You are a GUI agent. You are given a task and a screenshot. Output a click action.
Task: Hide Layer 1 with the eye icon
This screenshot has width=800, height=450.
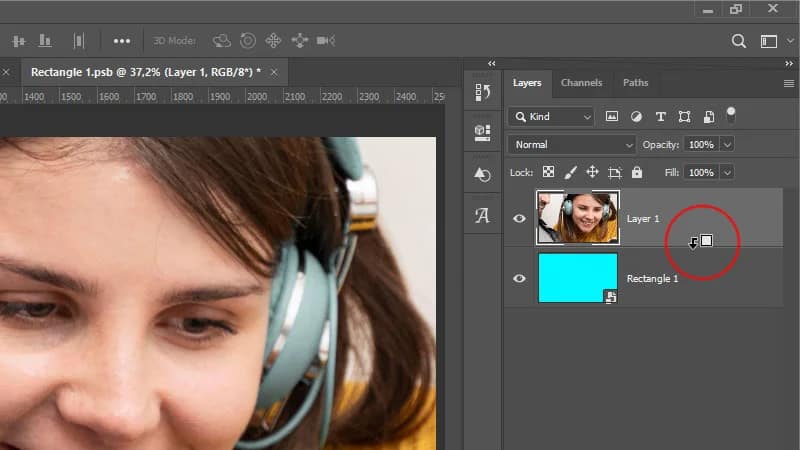[519, 218]
